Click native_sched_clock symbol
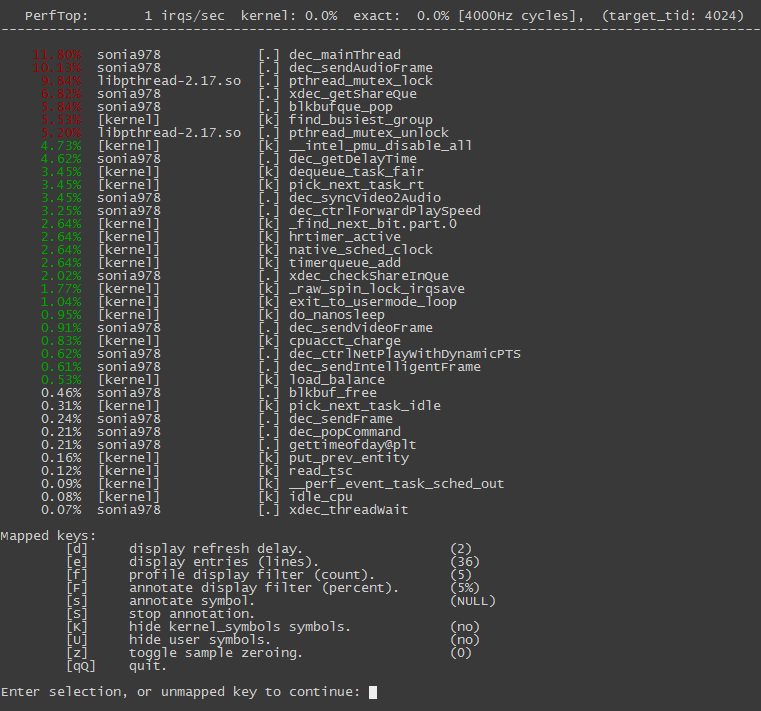Image resolution: width=761 pixels, height=711 pixels. (x=361, y=250)
